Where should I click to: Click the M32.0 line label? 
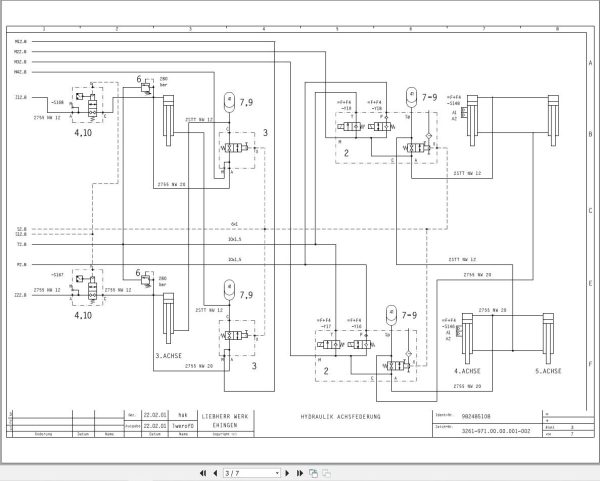pos(21,62)
